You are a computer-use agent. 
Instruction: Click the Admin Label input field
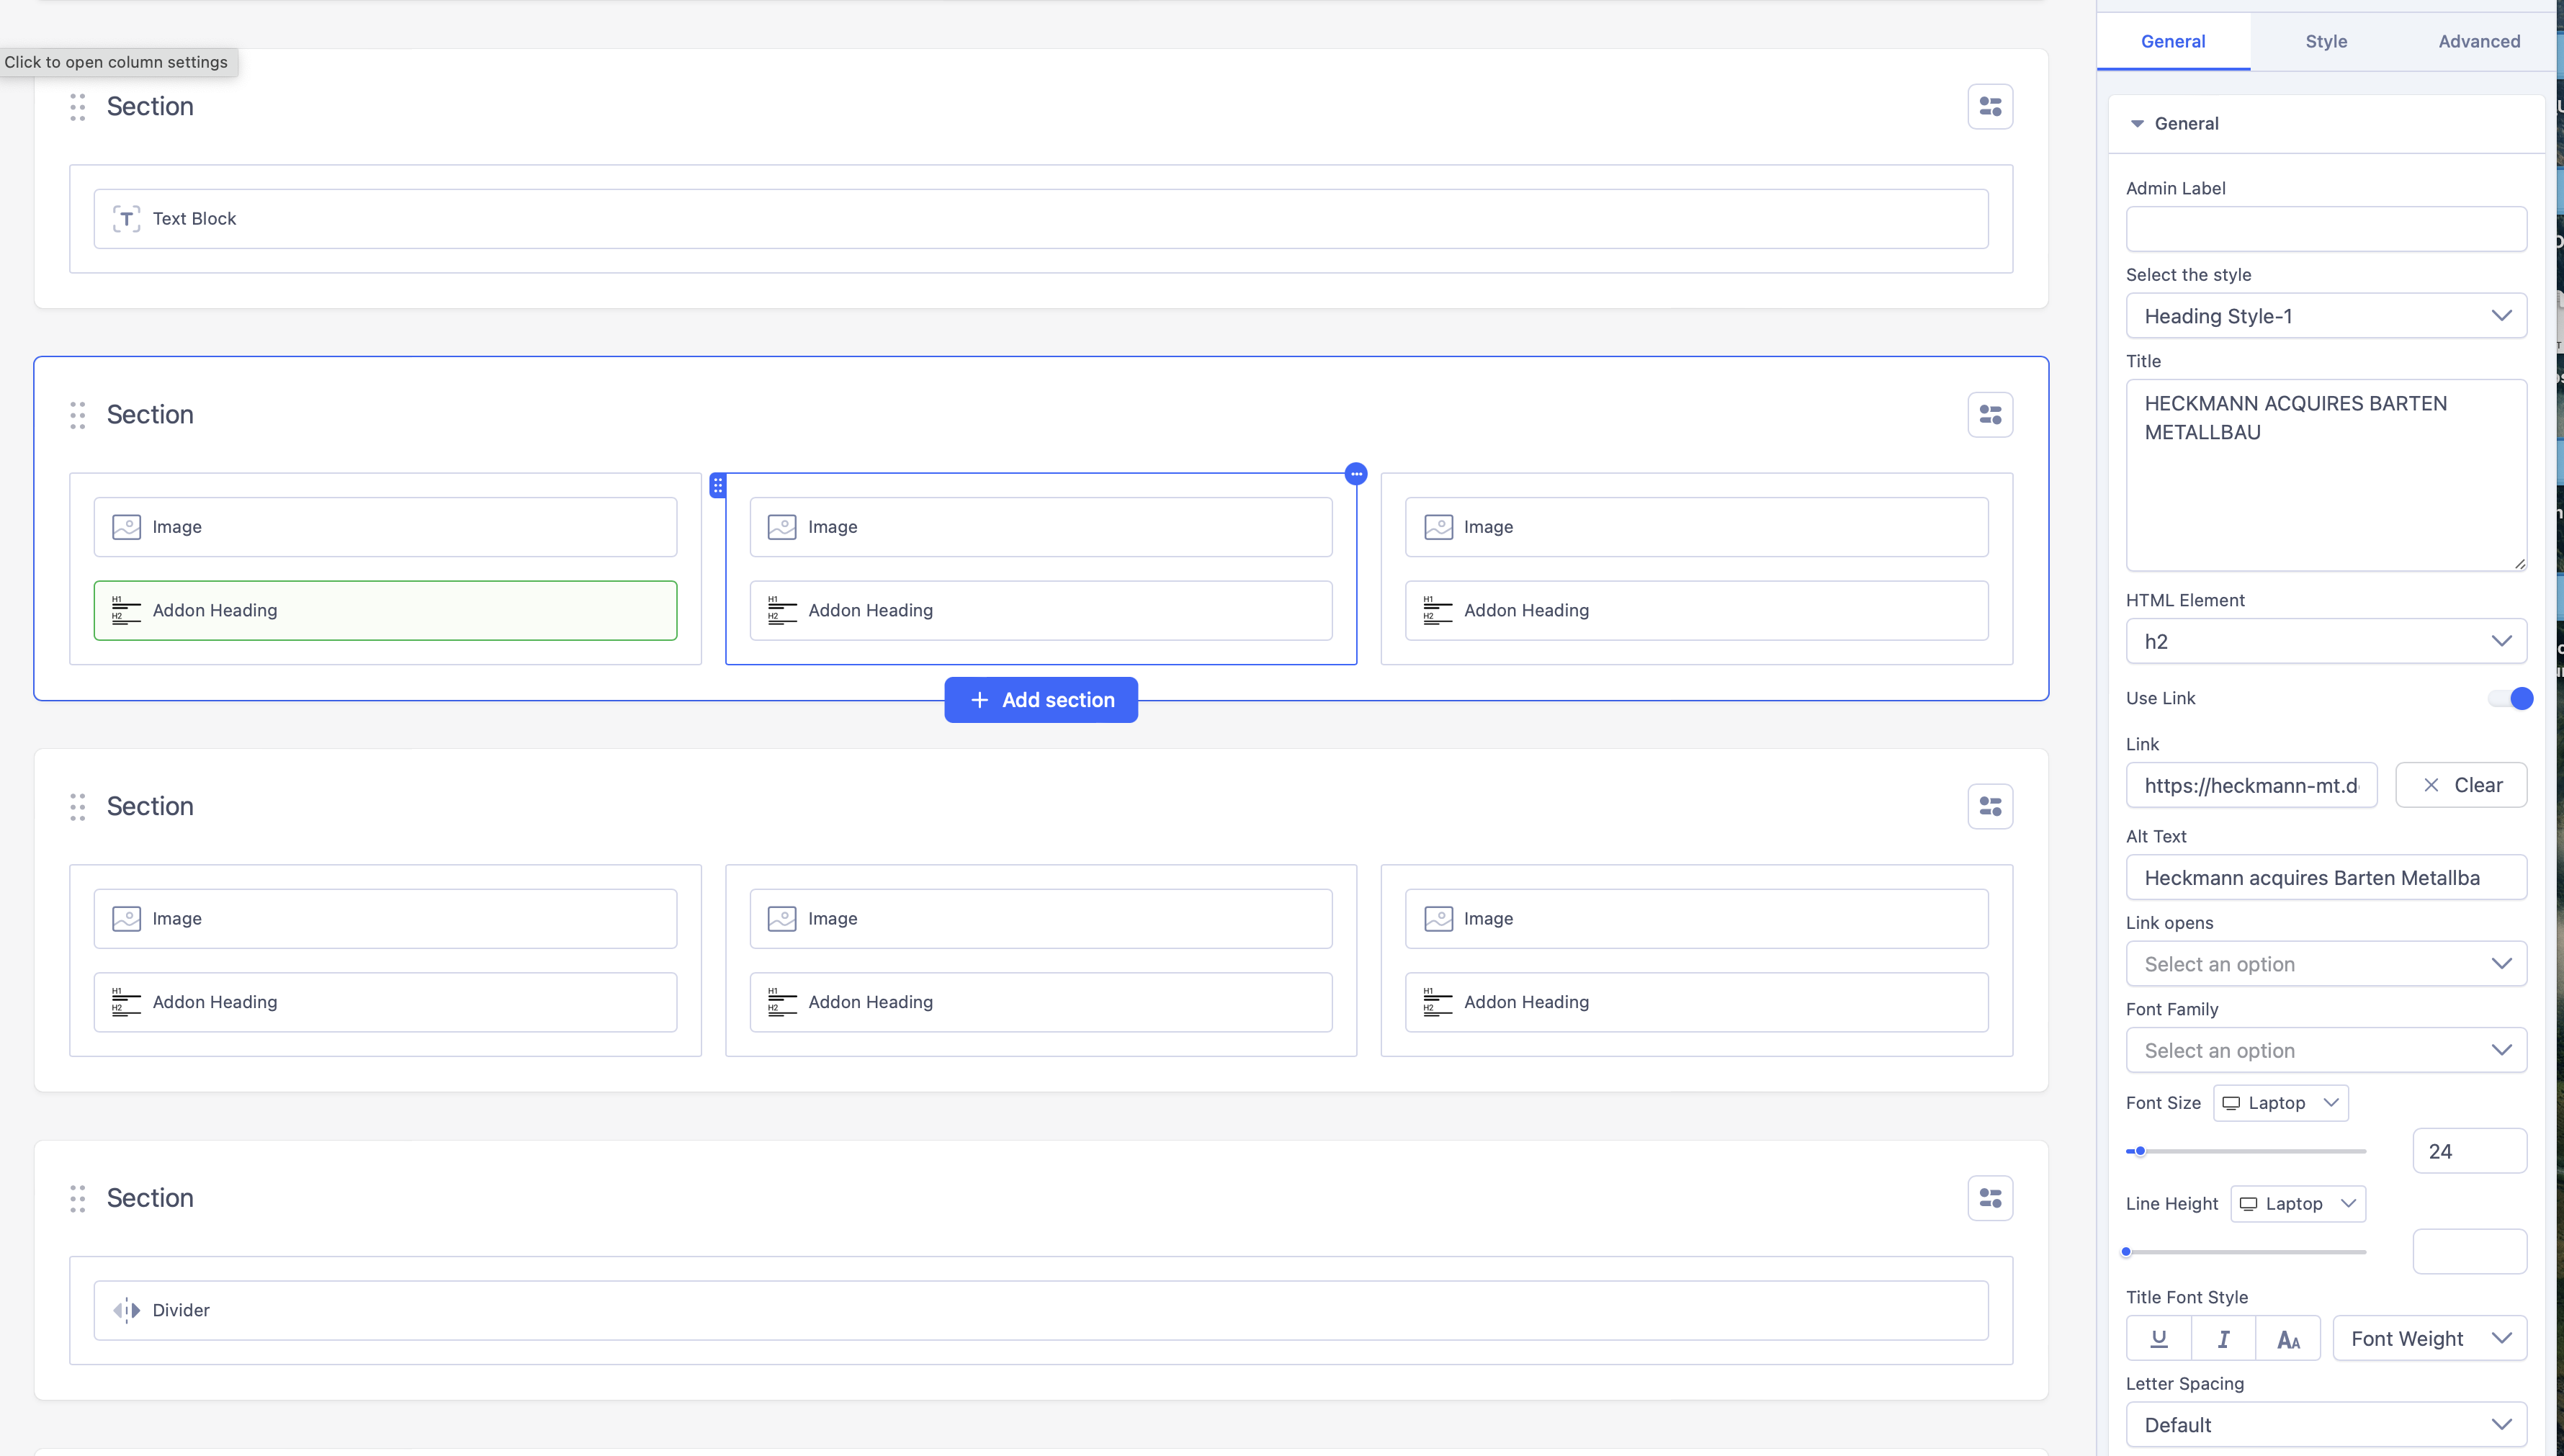(2325, 229)
